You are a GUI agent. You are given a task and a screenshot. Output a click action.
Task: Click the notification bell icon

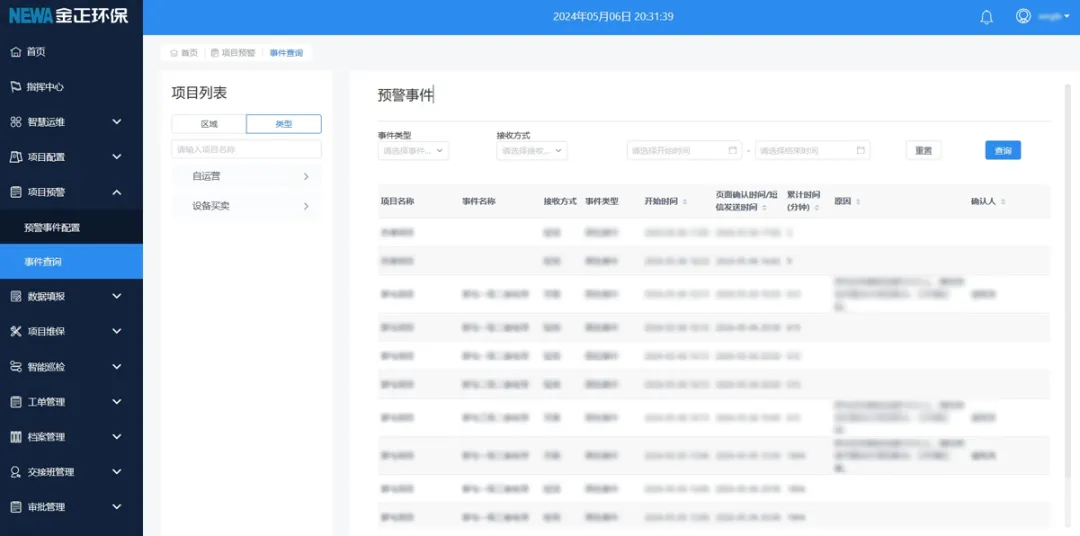click(x=986, y=17)
